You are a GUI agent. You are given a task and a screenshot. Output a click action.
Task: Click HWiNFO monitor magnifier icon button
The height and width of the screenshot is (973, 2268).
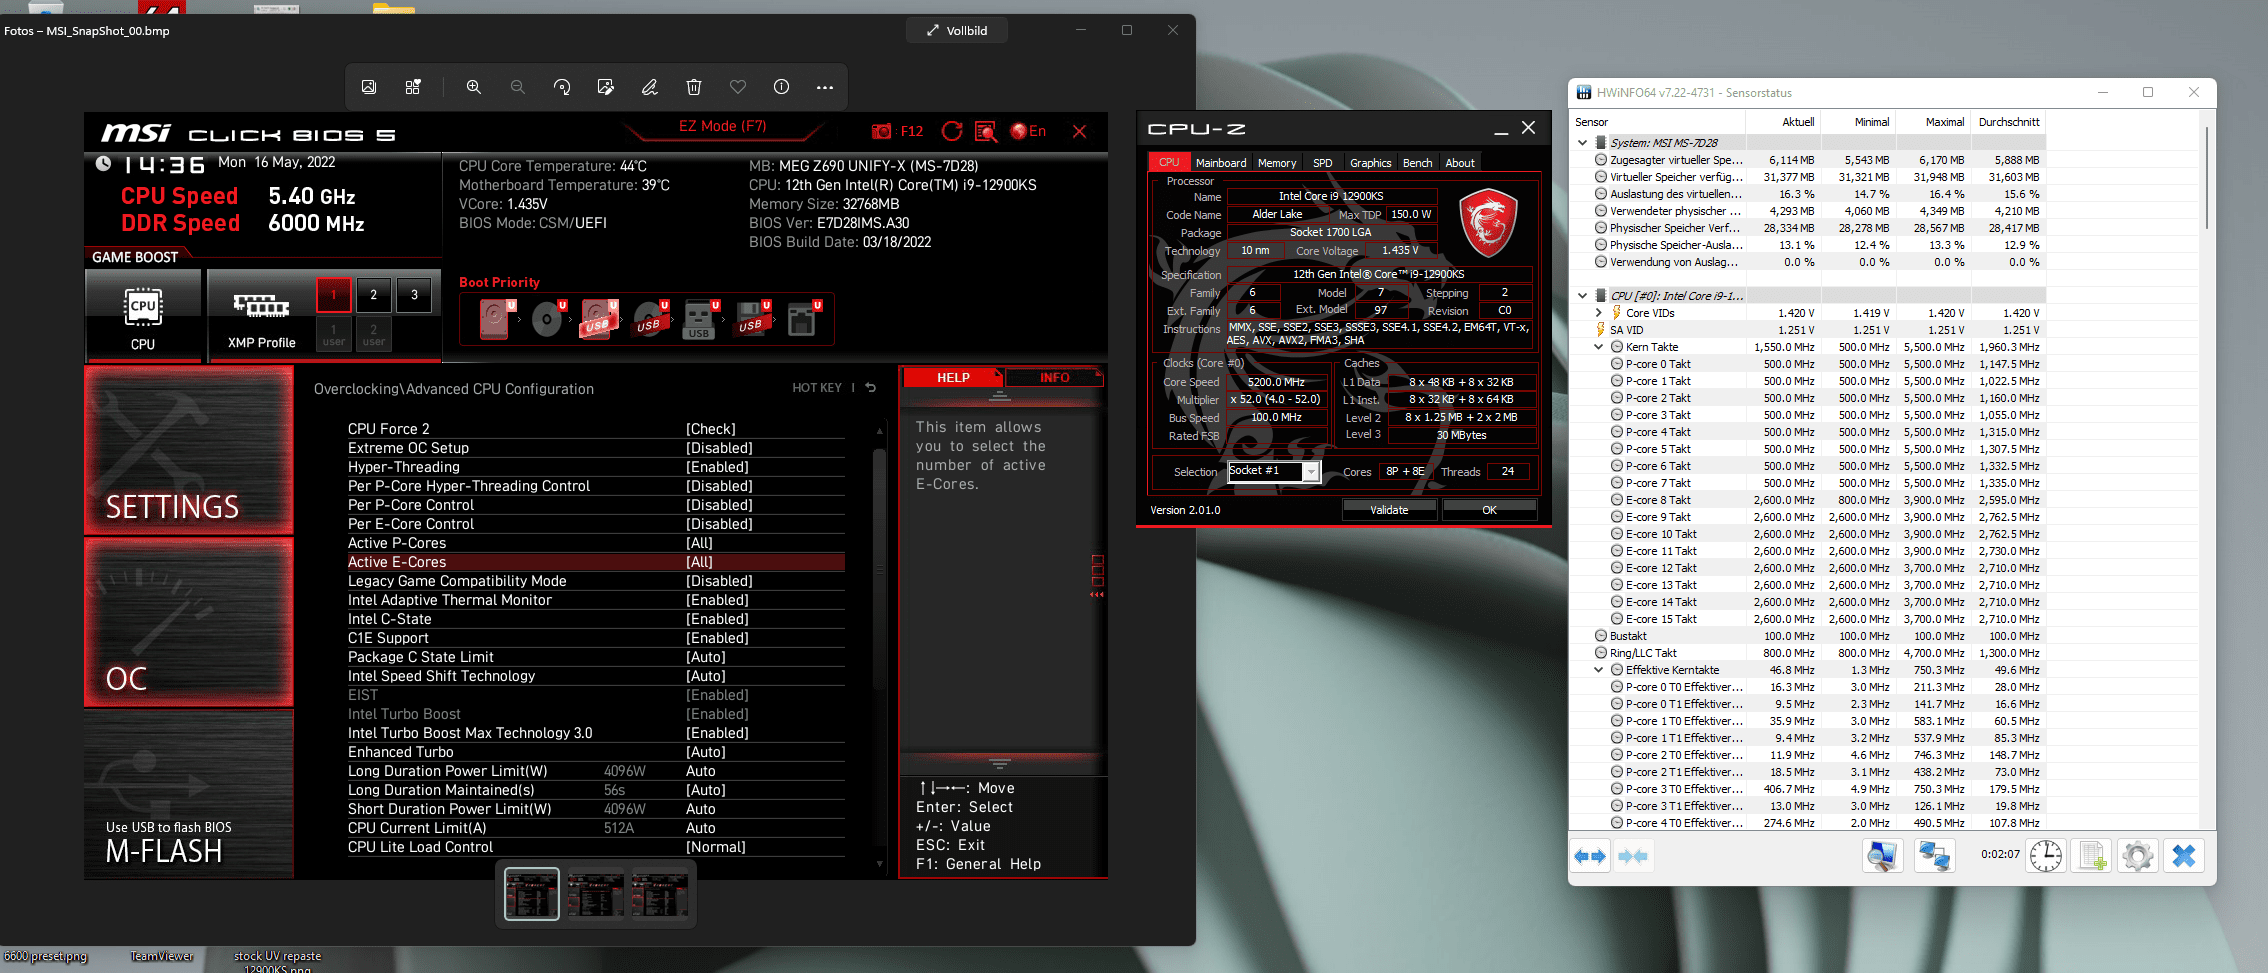[x=1882, y=856]
